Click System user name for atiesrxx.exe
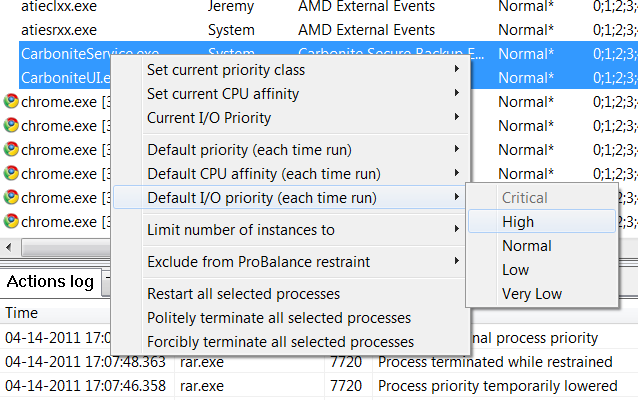Image resolution: width=638 pixels, height=400 pixels. pos(231,30)
